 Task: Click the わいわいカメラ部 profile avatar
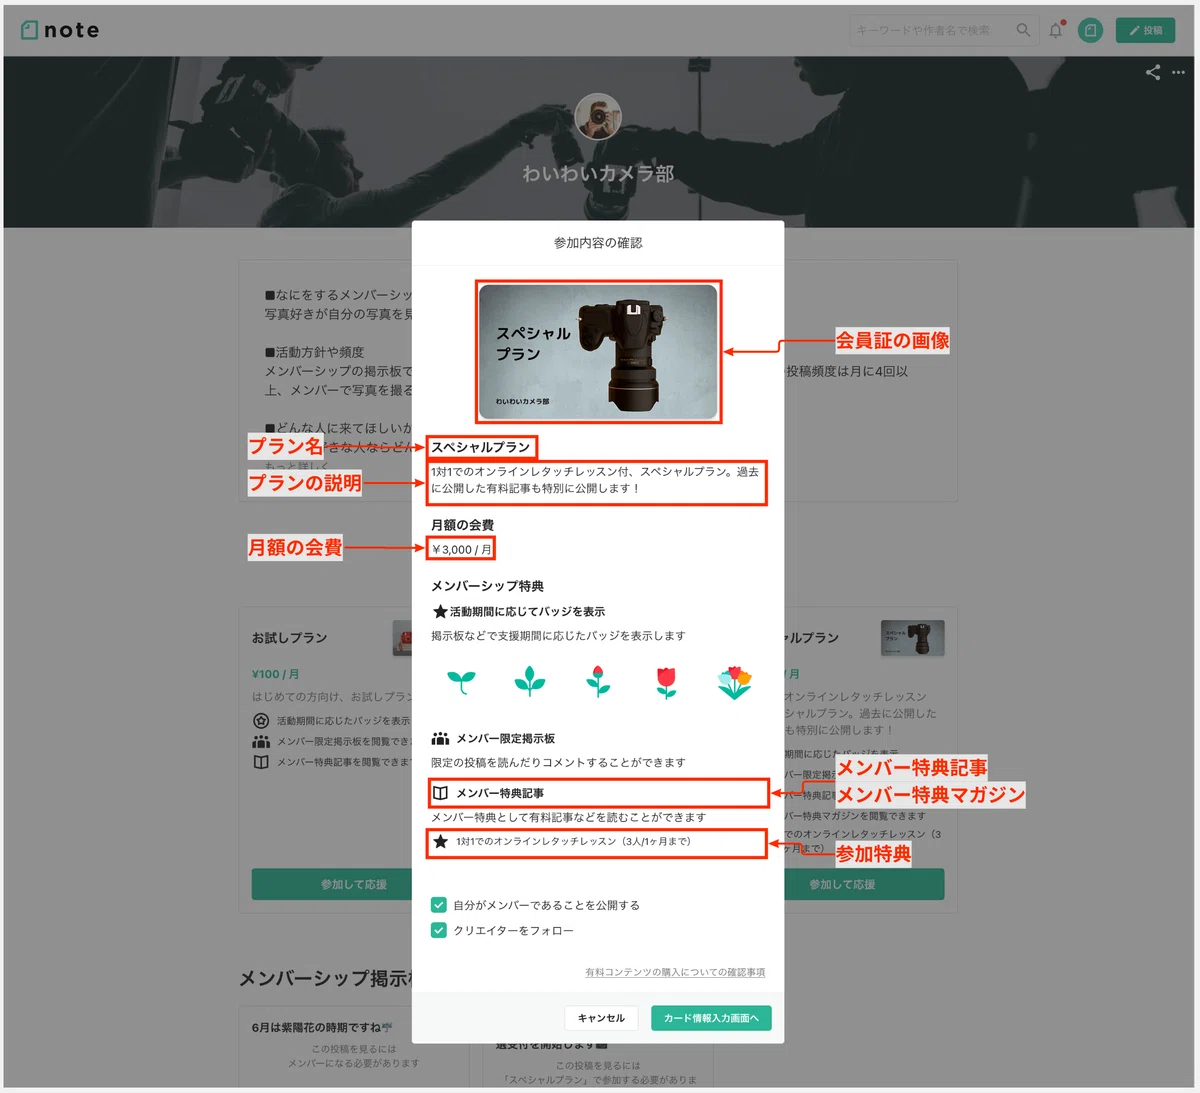click(x=598, y=117)
